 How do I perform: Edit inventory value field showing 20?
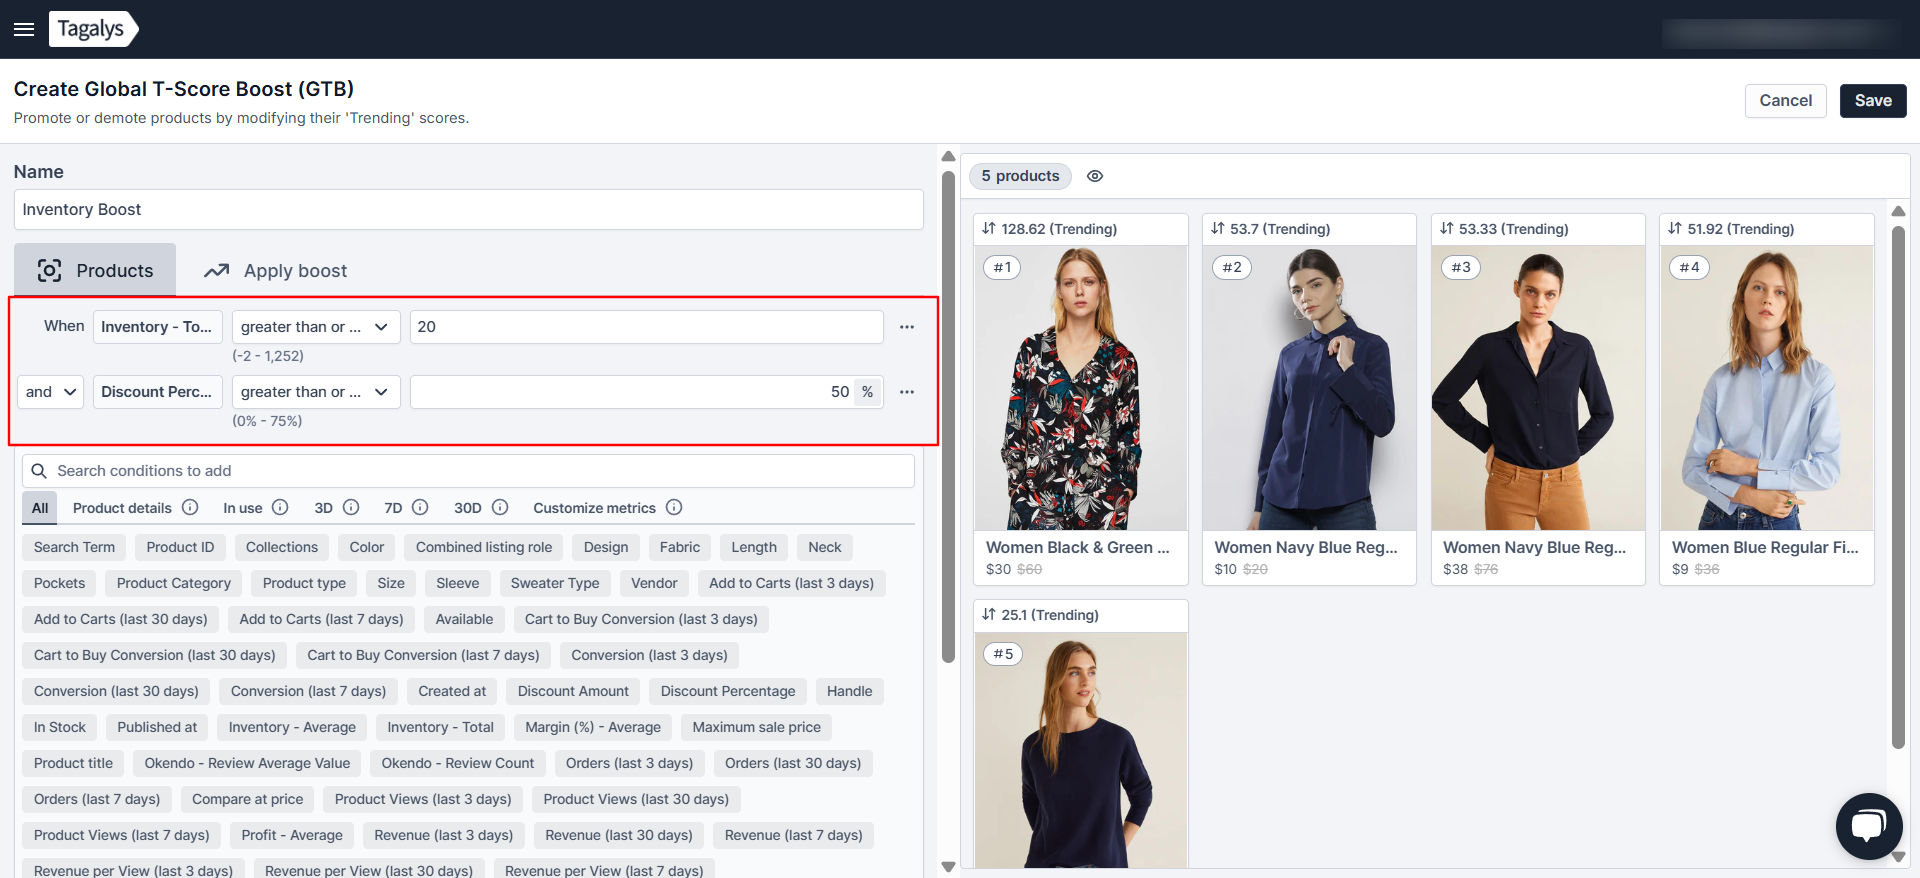click(x=646, y=327)
